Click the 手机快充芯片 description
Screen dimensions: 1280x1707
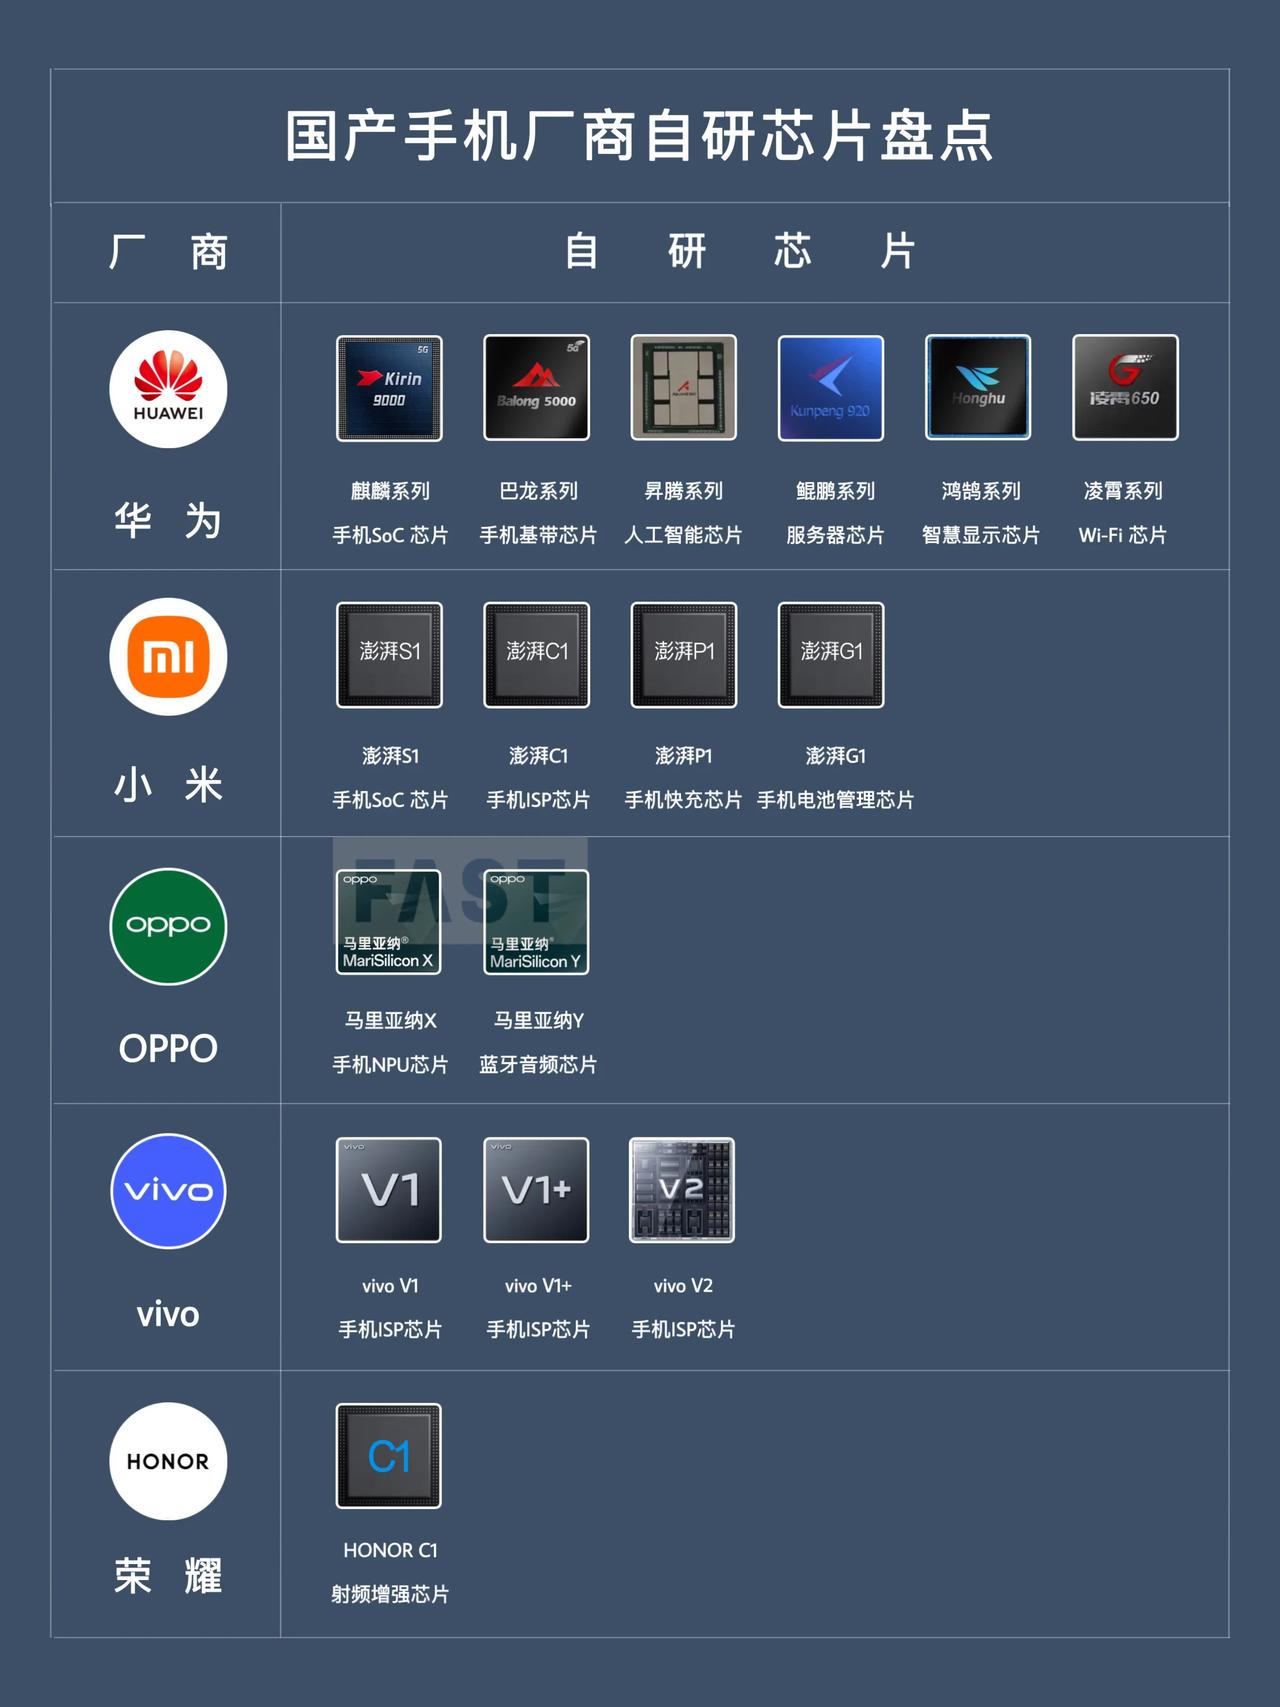[684, 800]
